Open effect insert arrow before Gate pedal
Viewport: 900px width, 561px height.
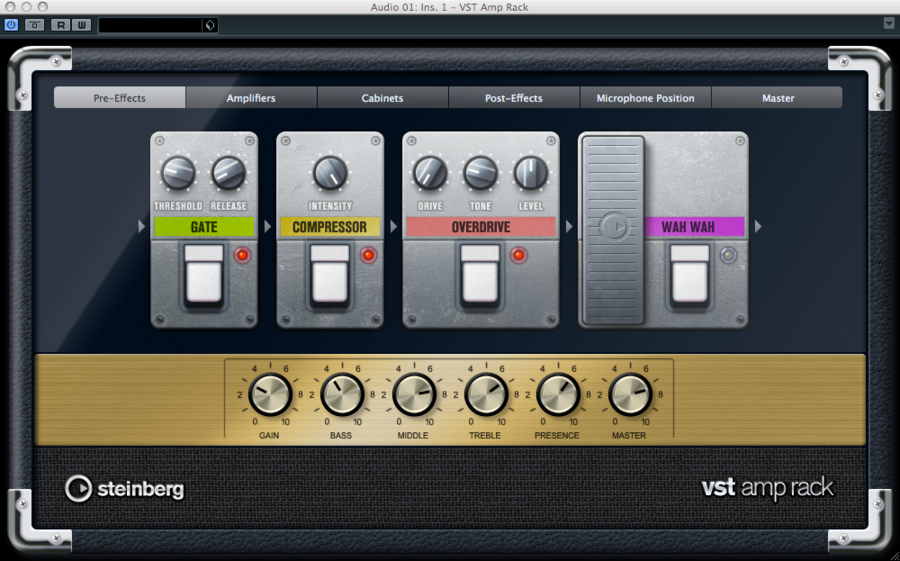coord(142,226)
